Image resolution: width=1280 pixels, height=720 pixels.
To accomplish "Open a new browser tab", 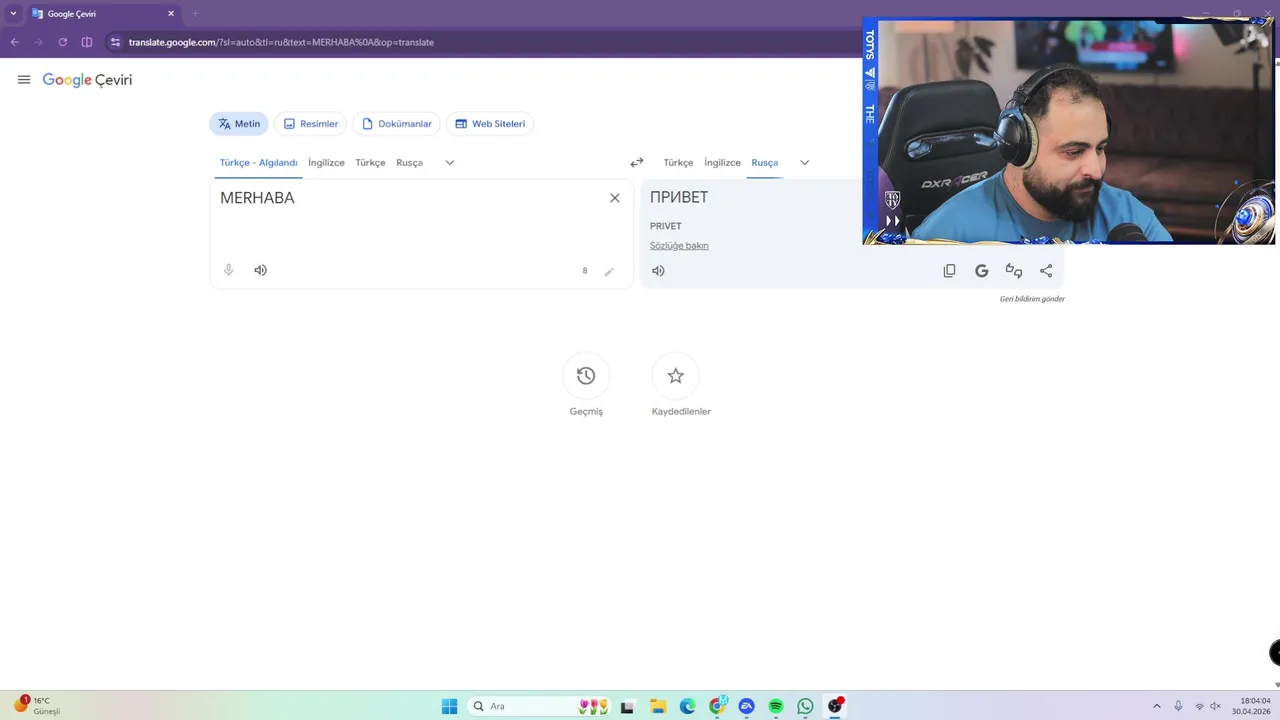I will pos(195,14).
